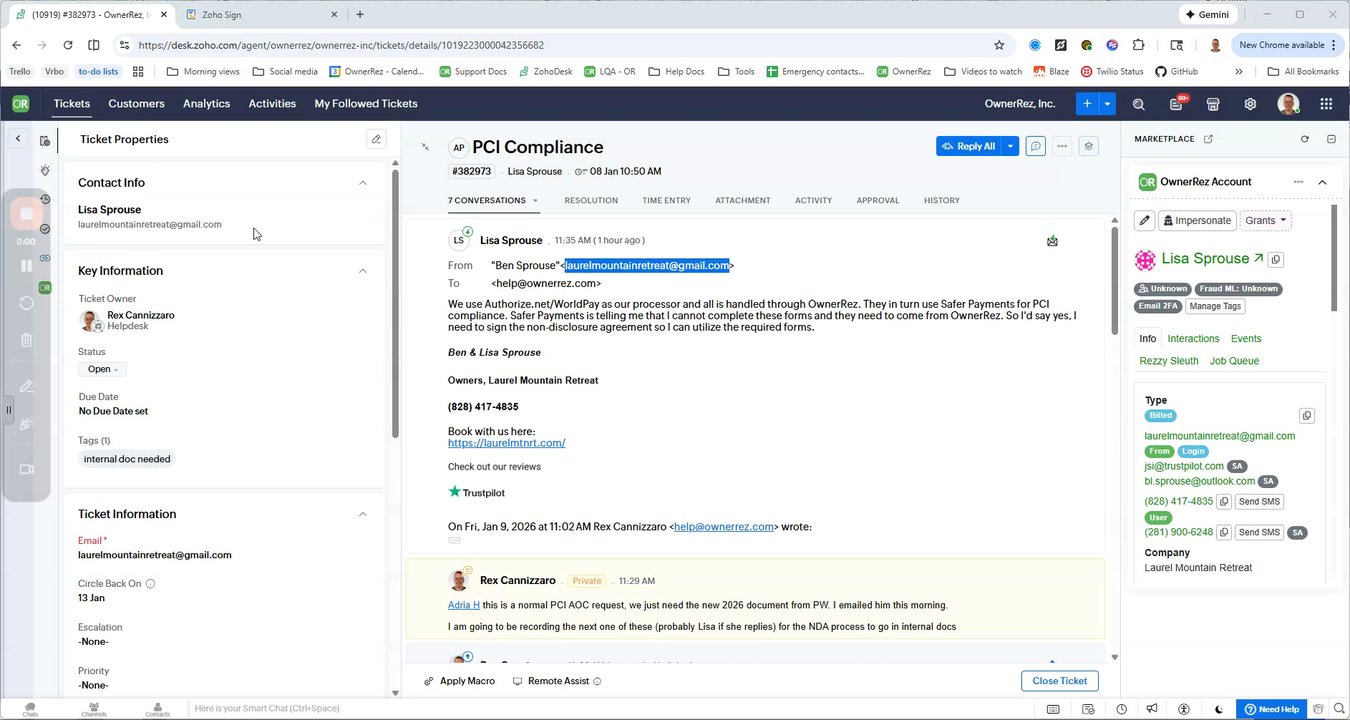Switch to the Resolution tab
The height and width of the screenshot is (720, 1350).
(591, 201)
